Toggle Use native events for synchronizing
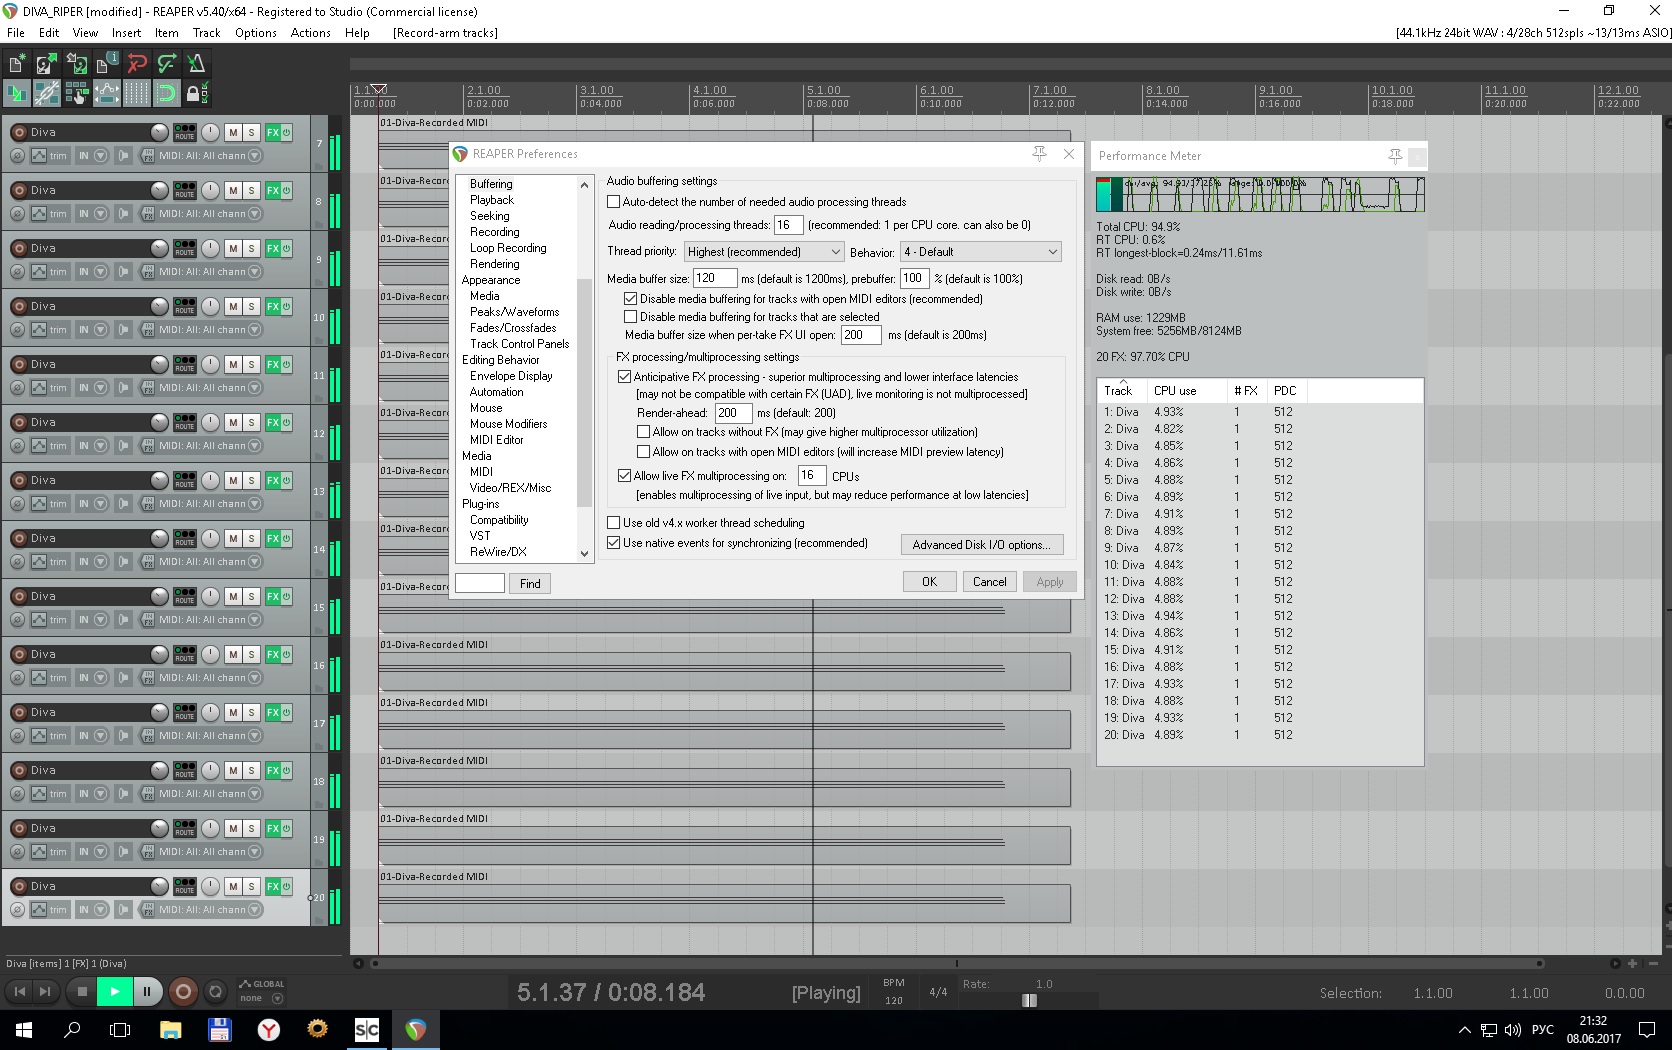Image resolution: width=1672 pixels, height=1050 pixels. tap(614, 543)
